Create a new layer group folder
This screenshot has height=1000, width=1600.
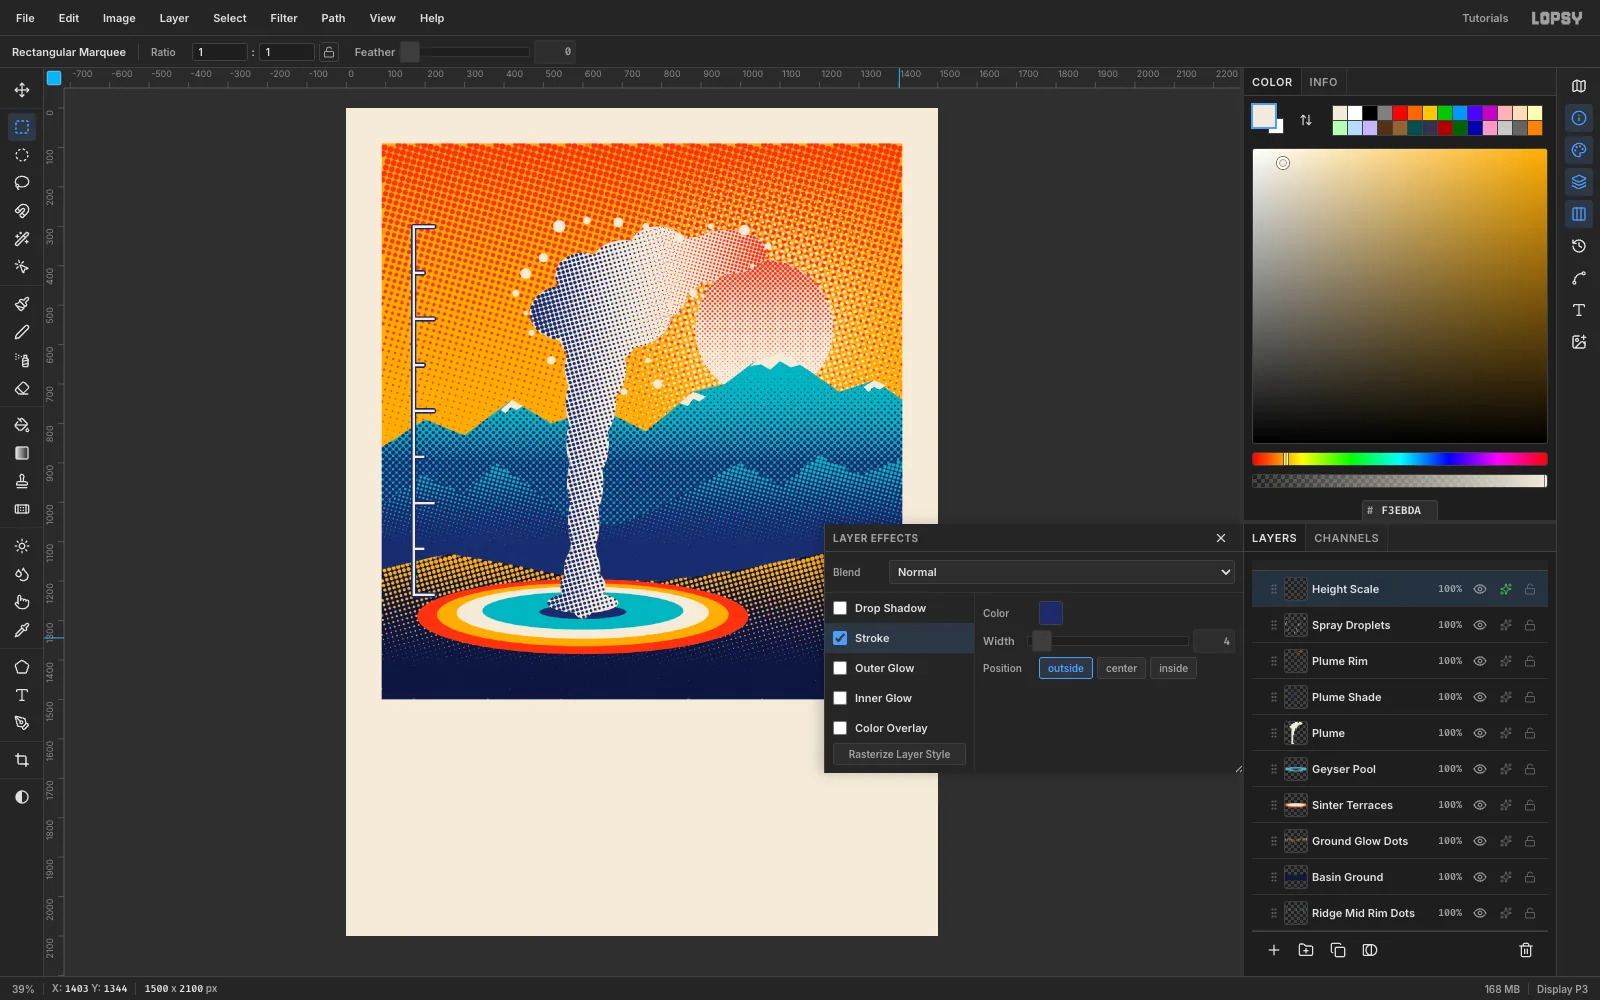coord(1306,950)
